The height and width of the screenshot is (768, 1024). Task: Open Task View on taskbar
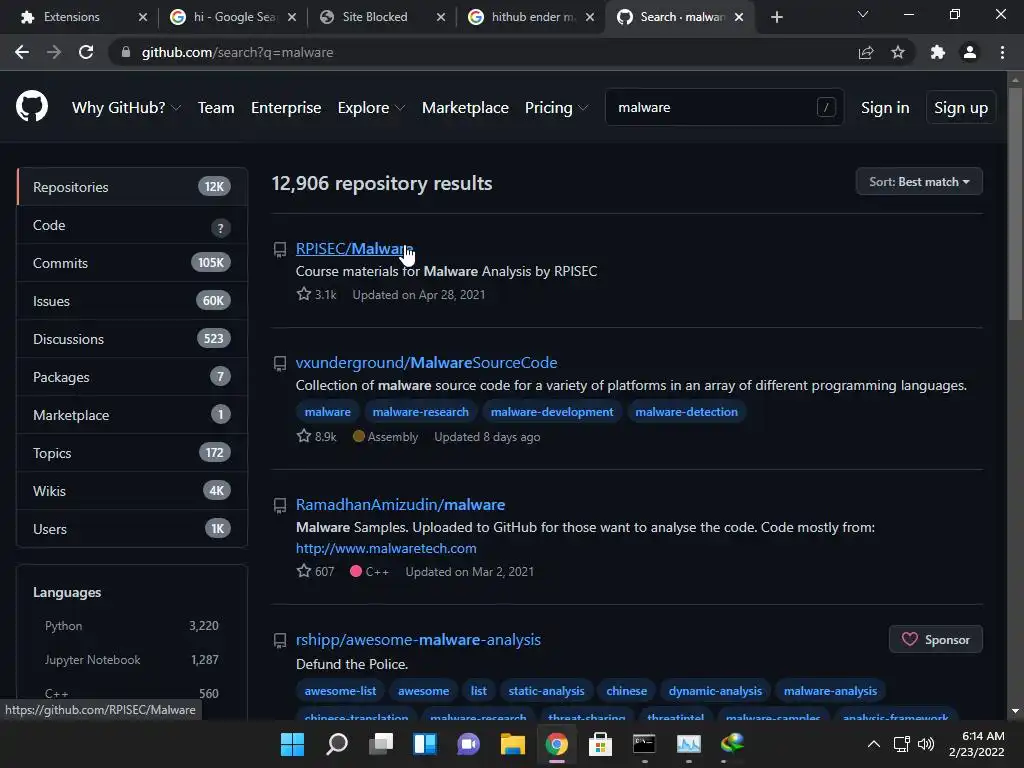381,744
